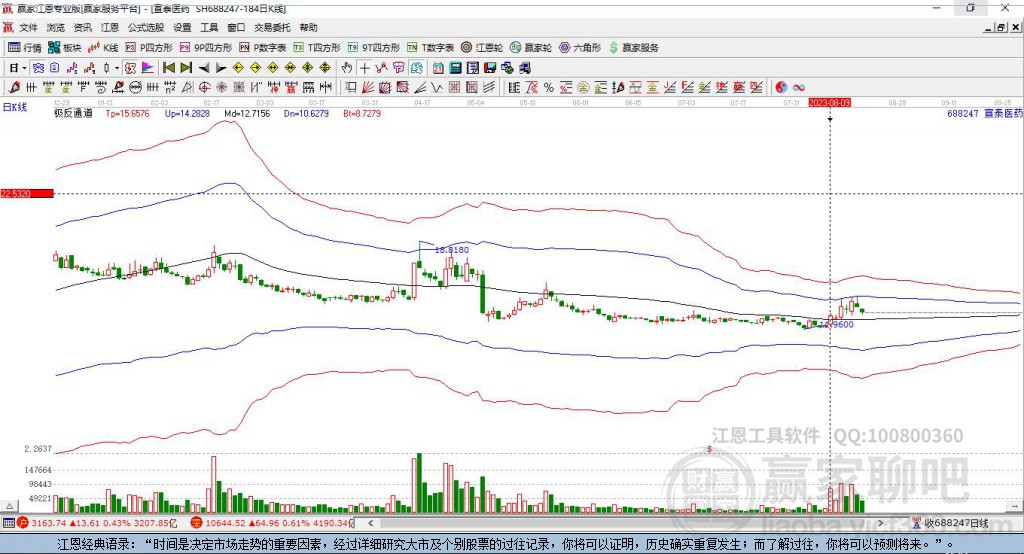Click the Md=12.7156 indicator value
This screenshot has height=554, width=1024.
click(x=247, y=114)
